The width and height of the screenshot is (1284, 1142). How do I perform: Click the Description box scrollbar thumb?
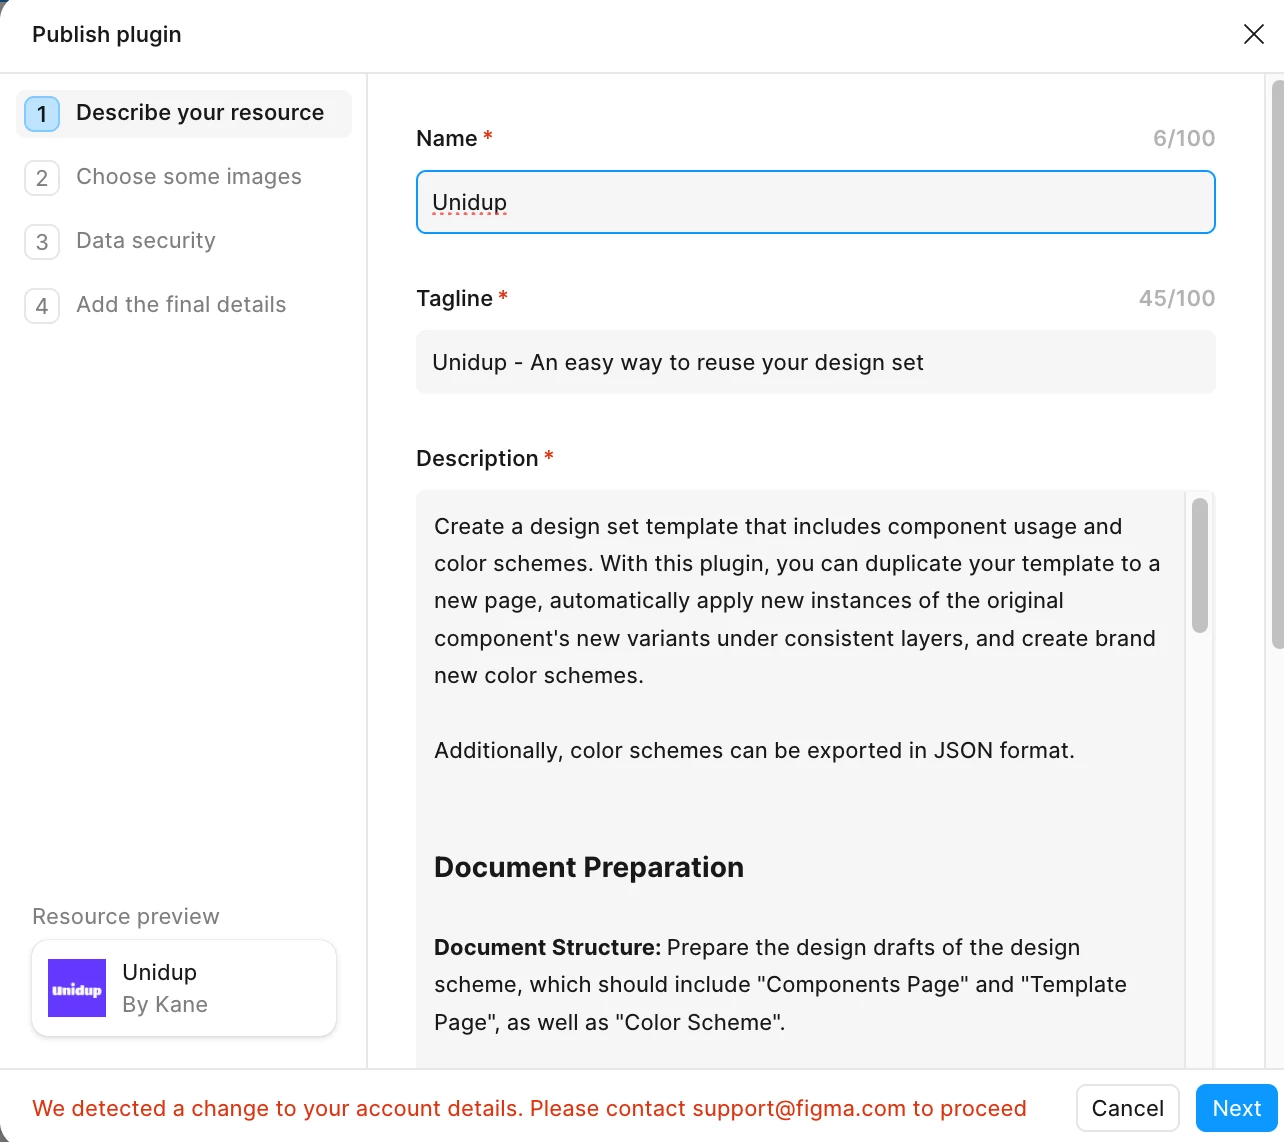(x=1200, y=566)
